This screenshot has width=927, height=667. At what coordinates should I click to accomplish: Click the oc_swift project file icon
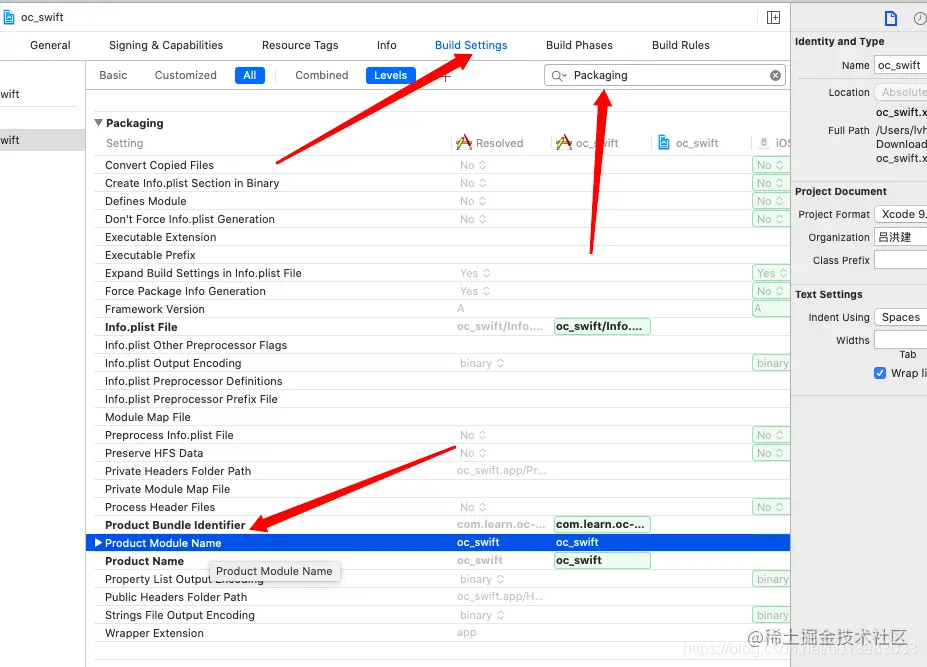[x=8, y=17]
